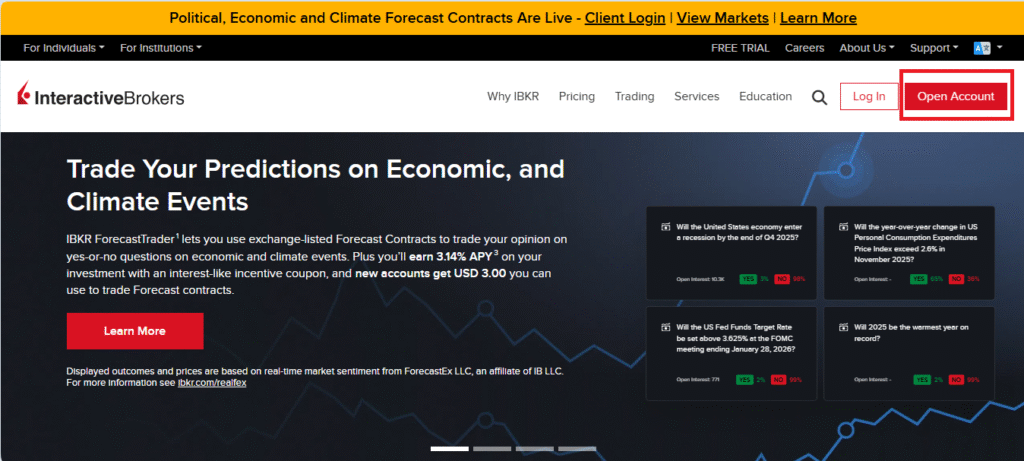This screenshot has width=1024, height=461.
Task: Follow the Client Login banner link
Action: pyautogui.click(x=625, y=18)
